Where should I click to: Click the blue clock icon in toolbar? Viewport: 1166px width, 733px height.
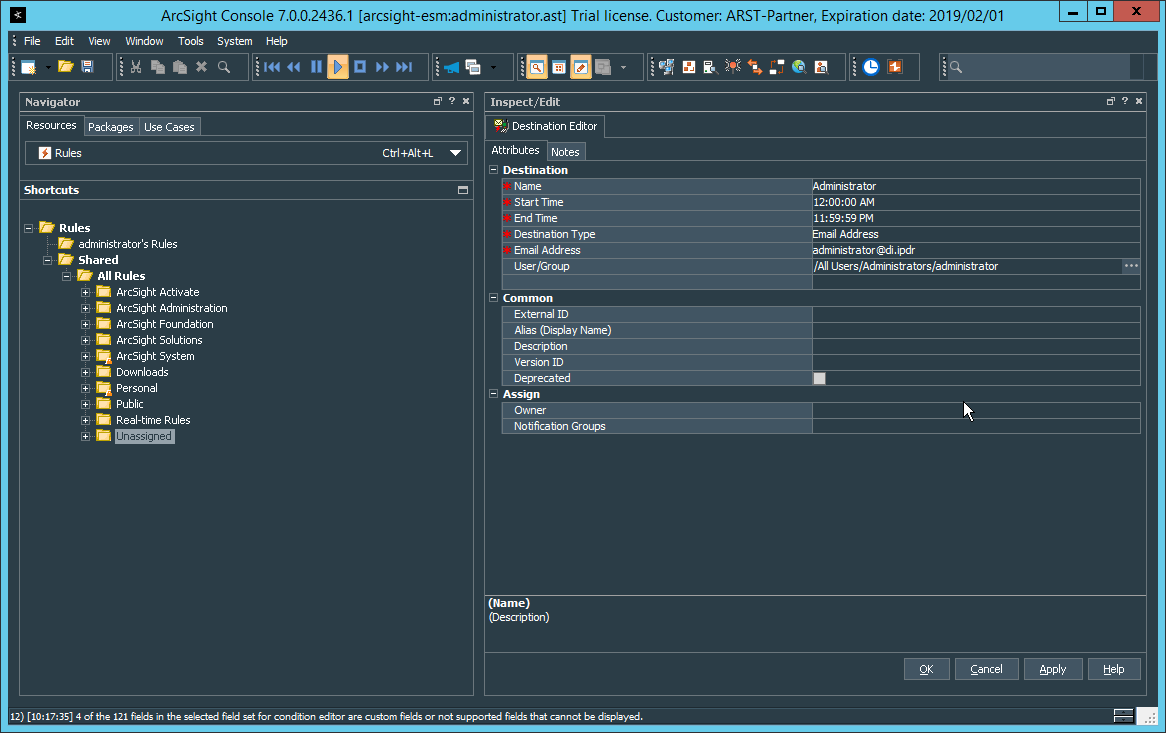(871, 67)
